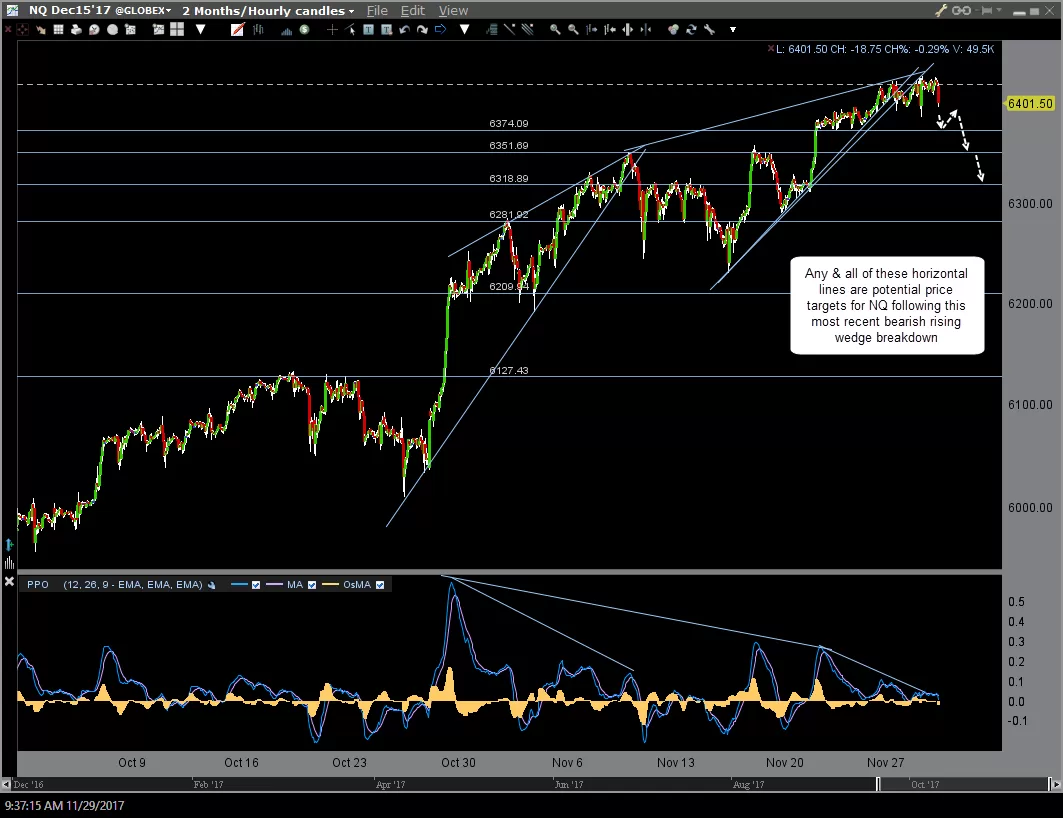Open the File menu
1063x818 pixels.
coord(377,11)
